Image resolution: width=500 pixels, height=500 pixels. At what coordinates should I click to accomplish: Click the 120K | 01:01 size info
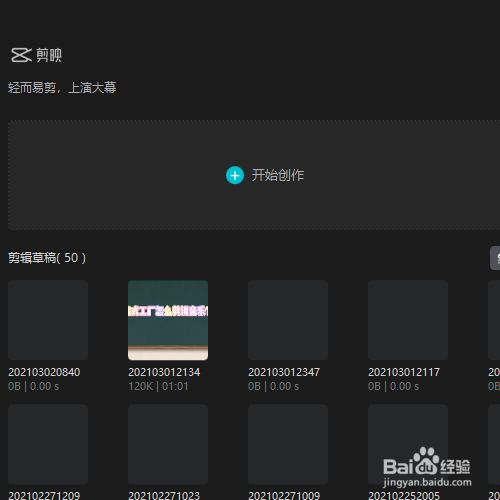point(158,386)
